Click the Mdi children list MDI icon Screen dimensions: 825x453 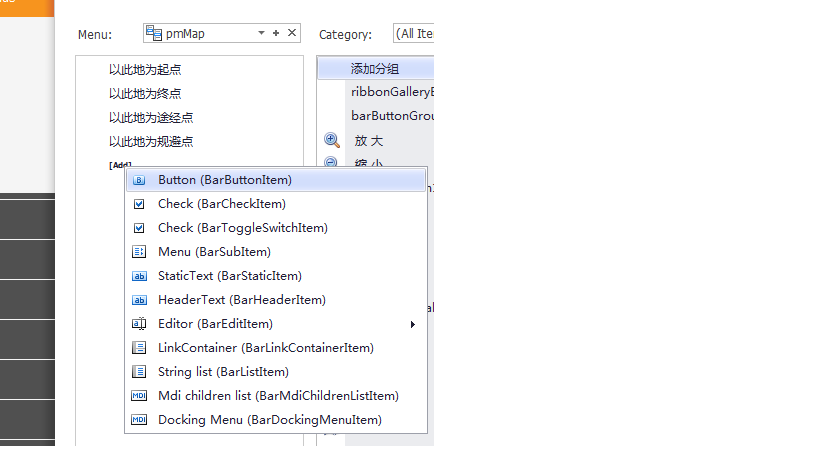point(139,396)
